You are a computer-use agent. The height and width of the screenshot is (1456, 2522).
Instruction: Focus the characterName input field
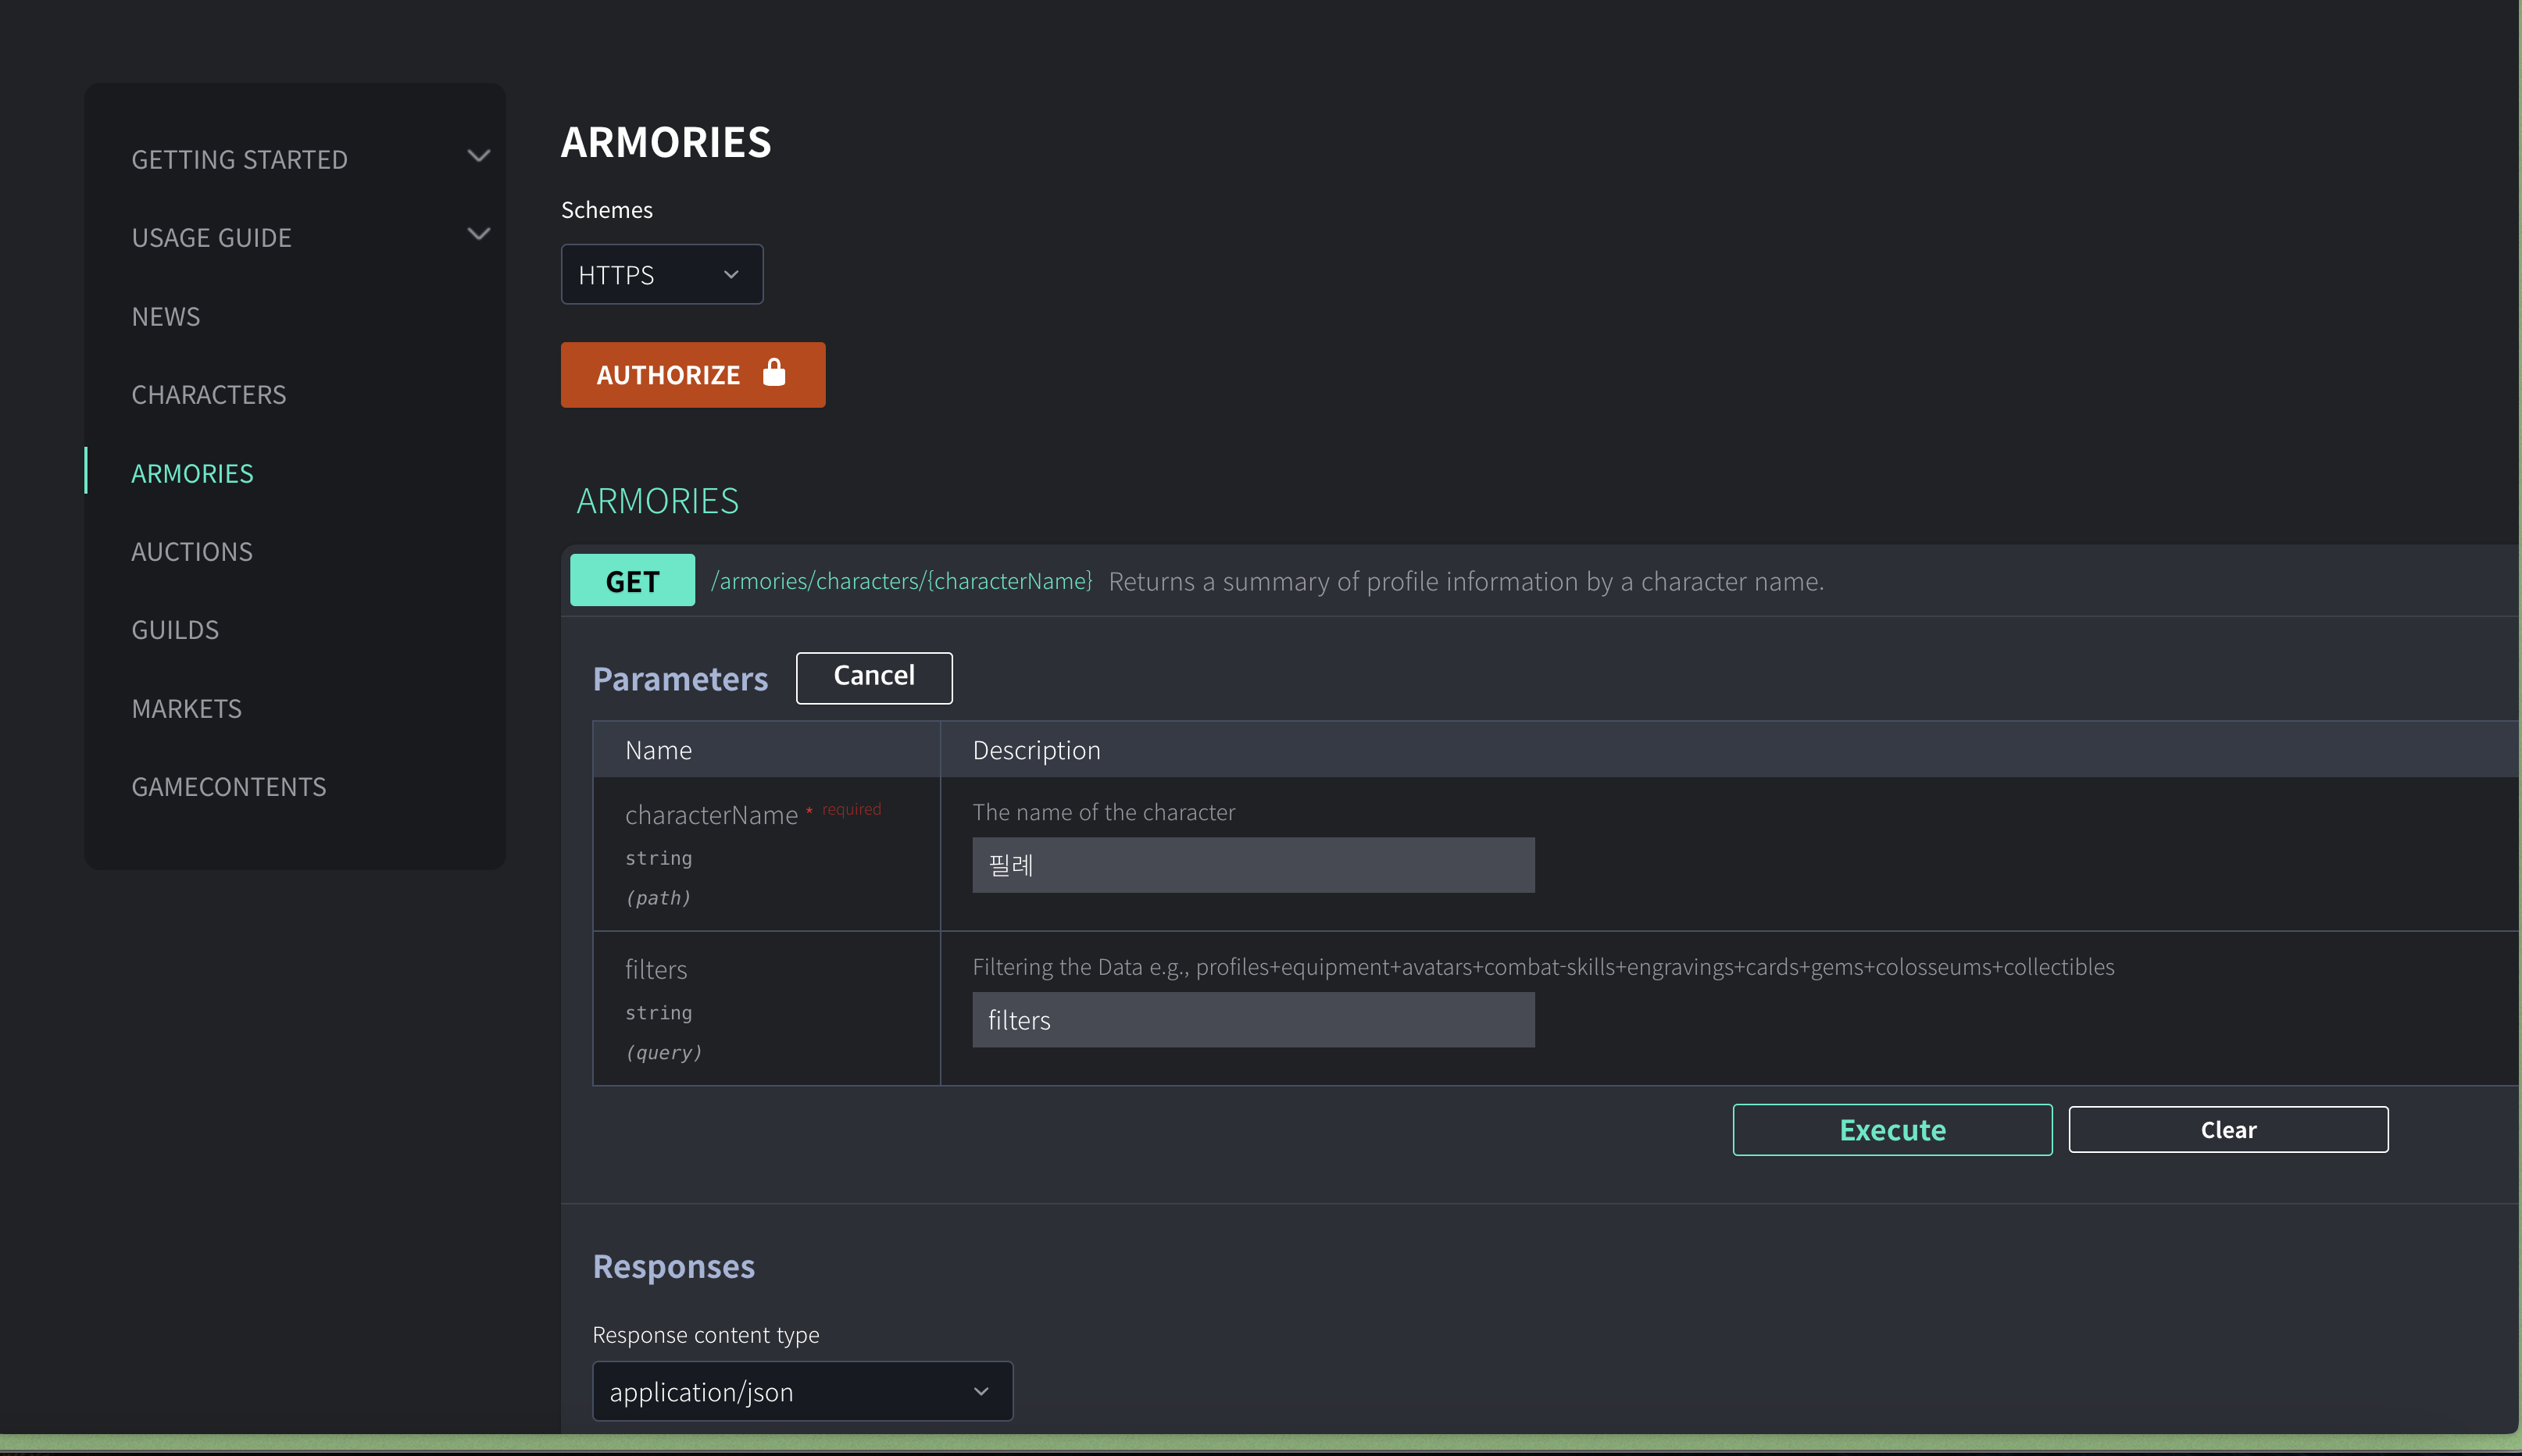(x=1253, y=865)
